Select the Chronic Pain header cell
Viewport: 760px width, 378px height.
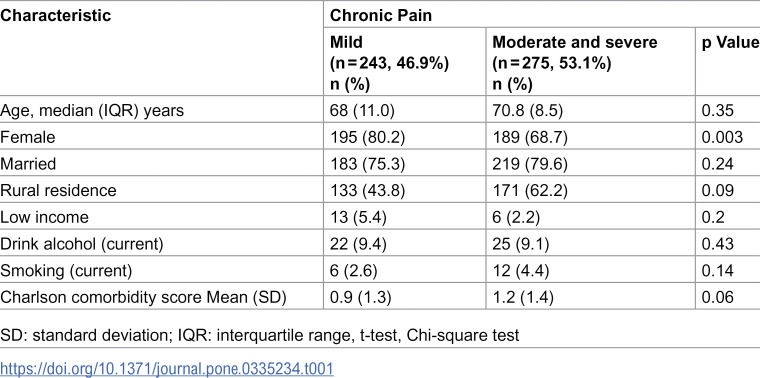[x=381, y=16]
